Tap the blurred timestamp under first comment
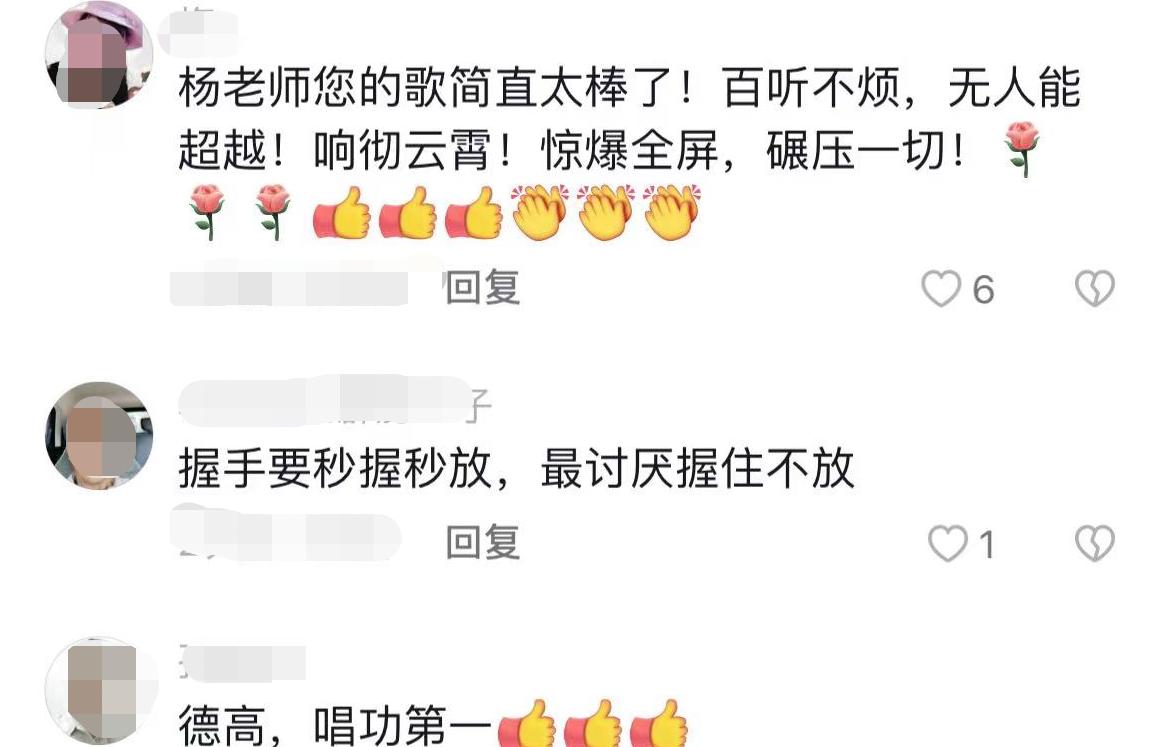The height and width of the screenshot is (747, 1166). (x=289, y=288)
